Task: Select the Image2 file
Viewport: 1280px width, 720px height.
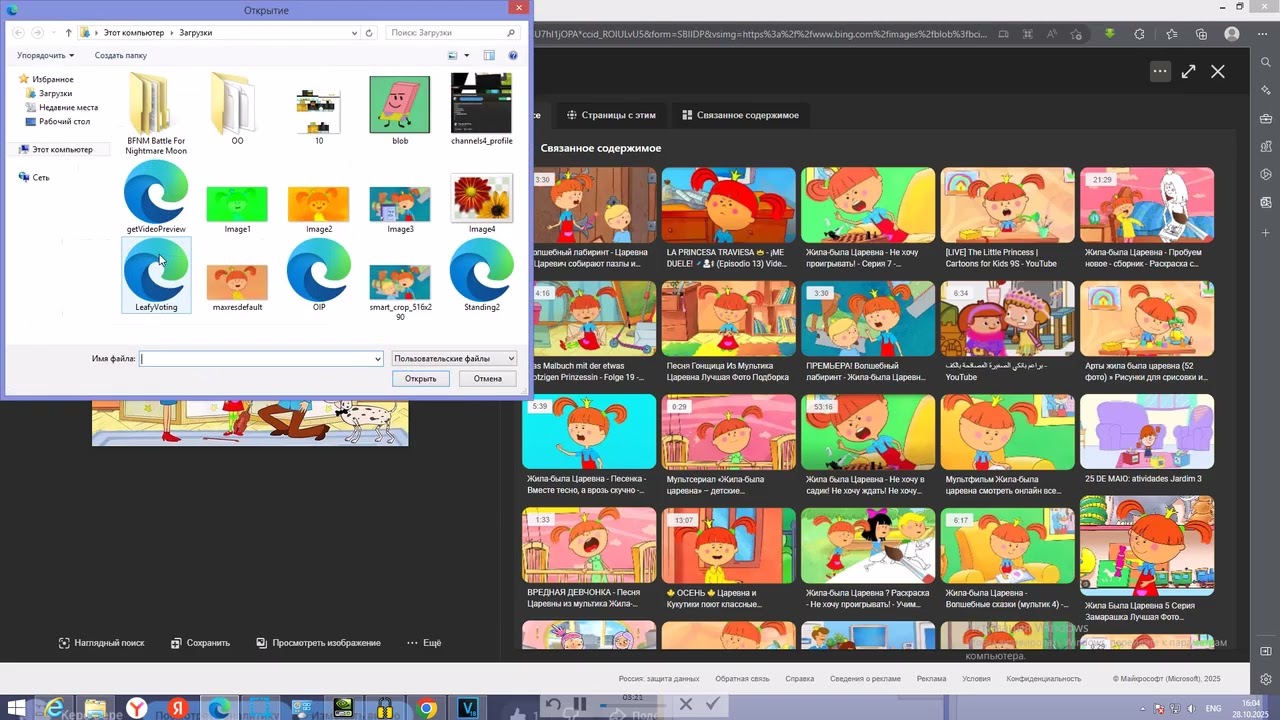Action: tap(319, 209)
